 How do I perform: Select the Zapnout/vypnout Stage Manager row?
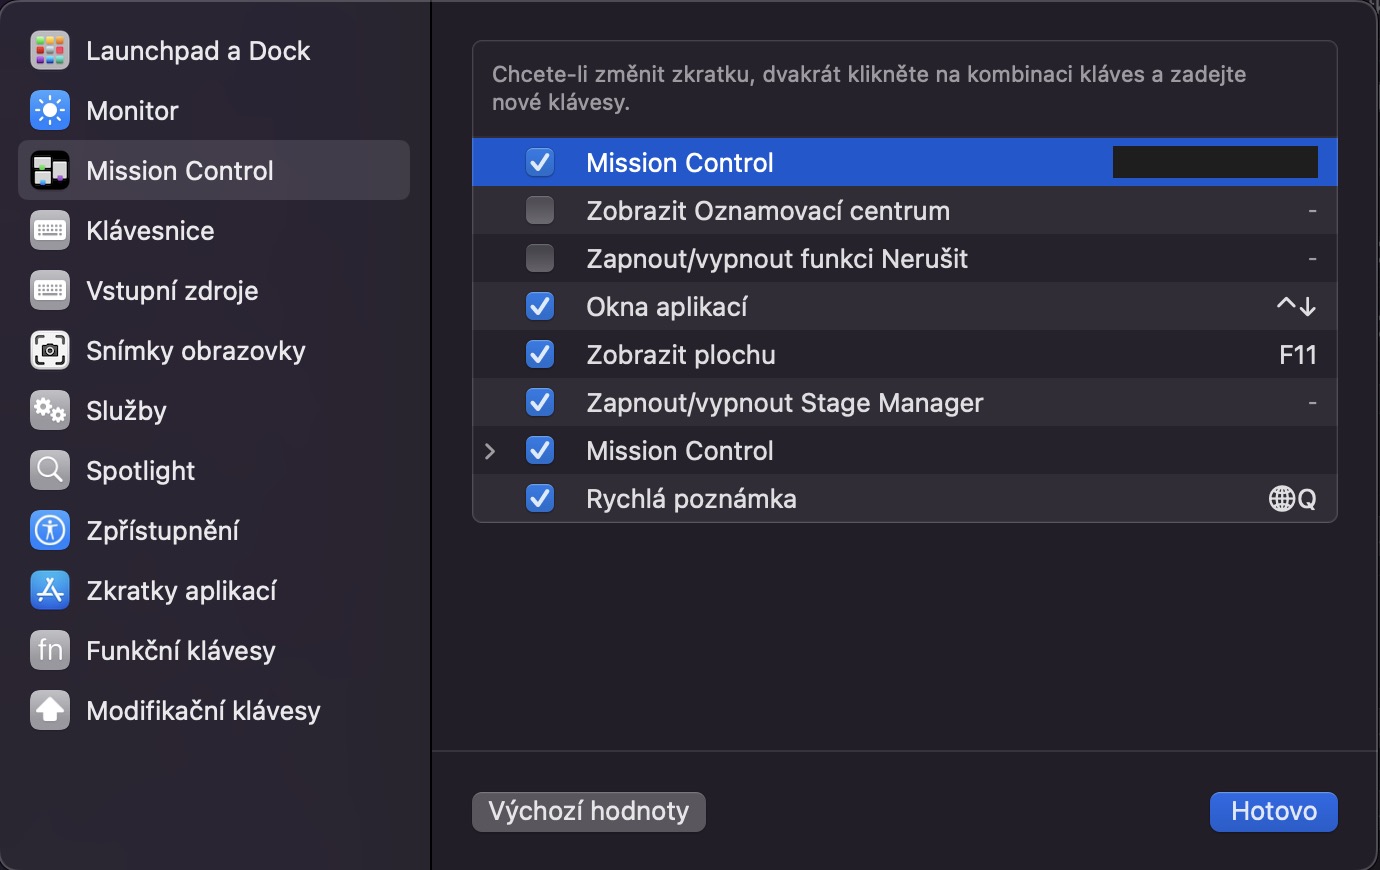click(x=784, y=403)
